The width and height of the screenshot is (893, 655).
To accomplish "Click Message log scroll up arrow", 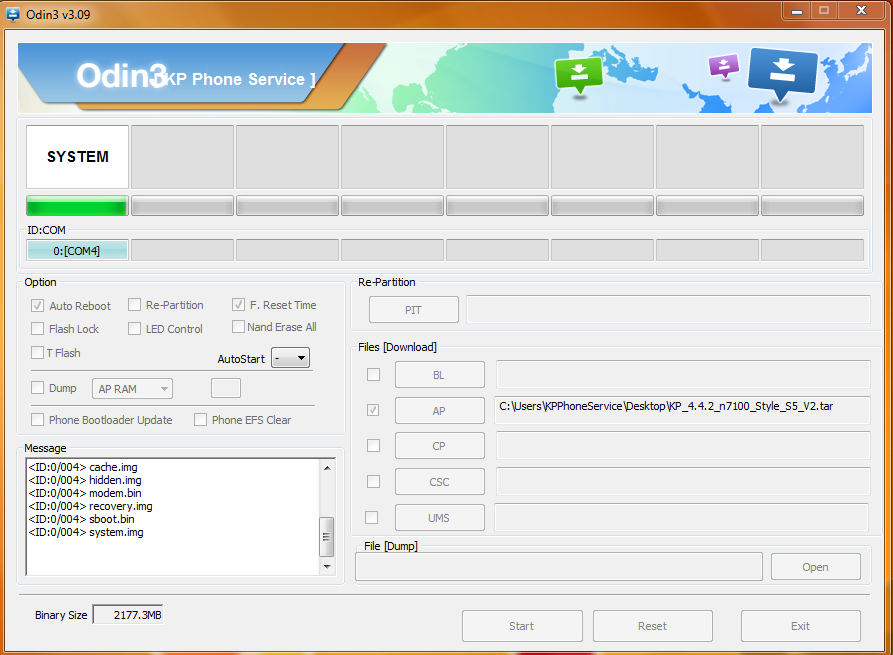I will [327, 468].
